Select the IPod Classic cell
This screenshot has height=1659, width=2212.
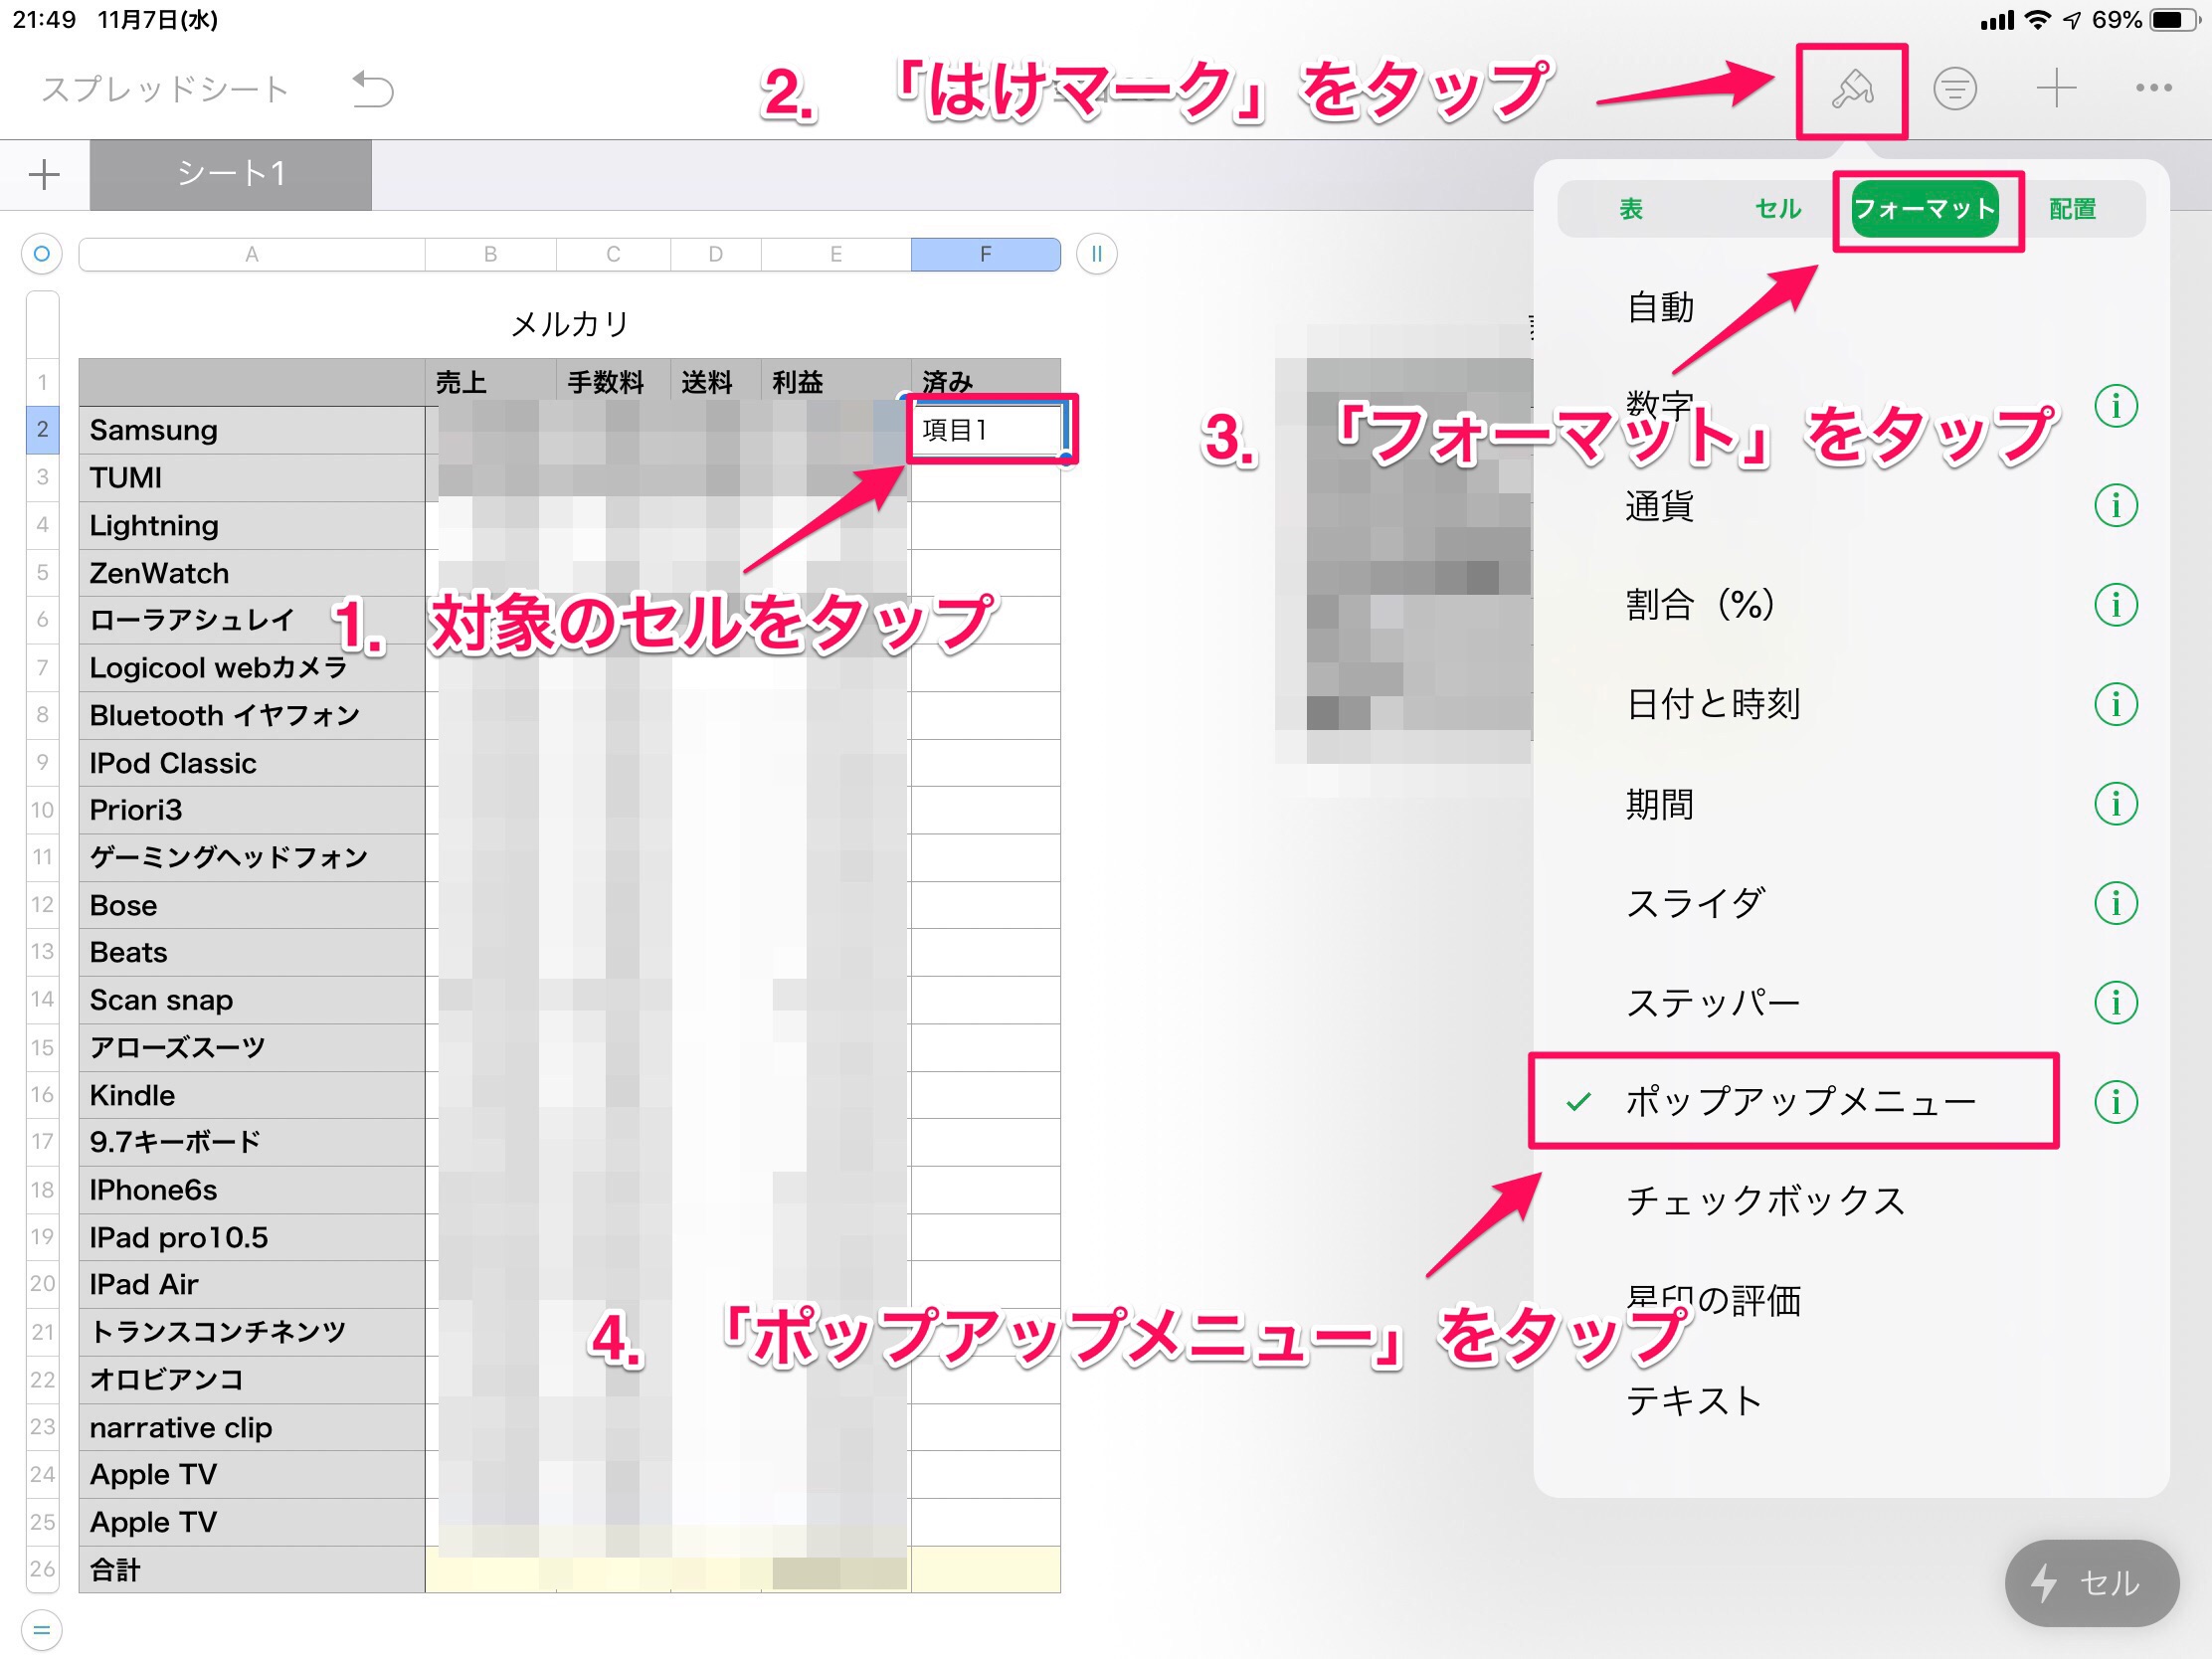252,763
